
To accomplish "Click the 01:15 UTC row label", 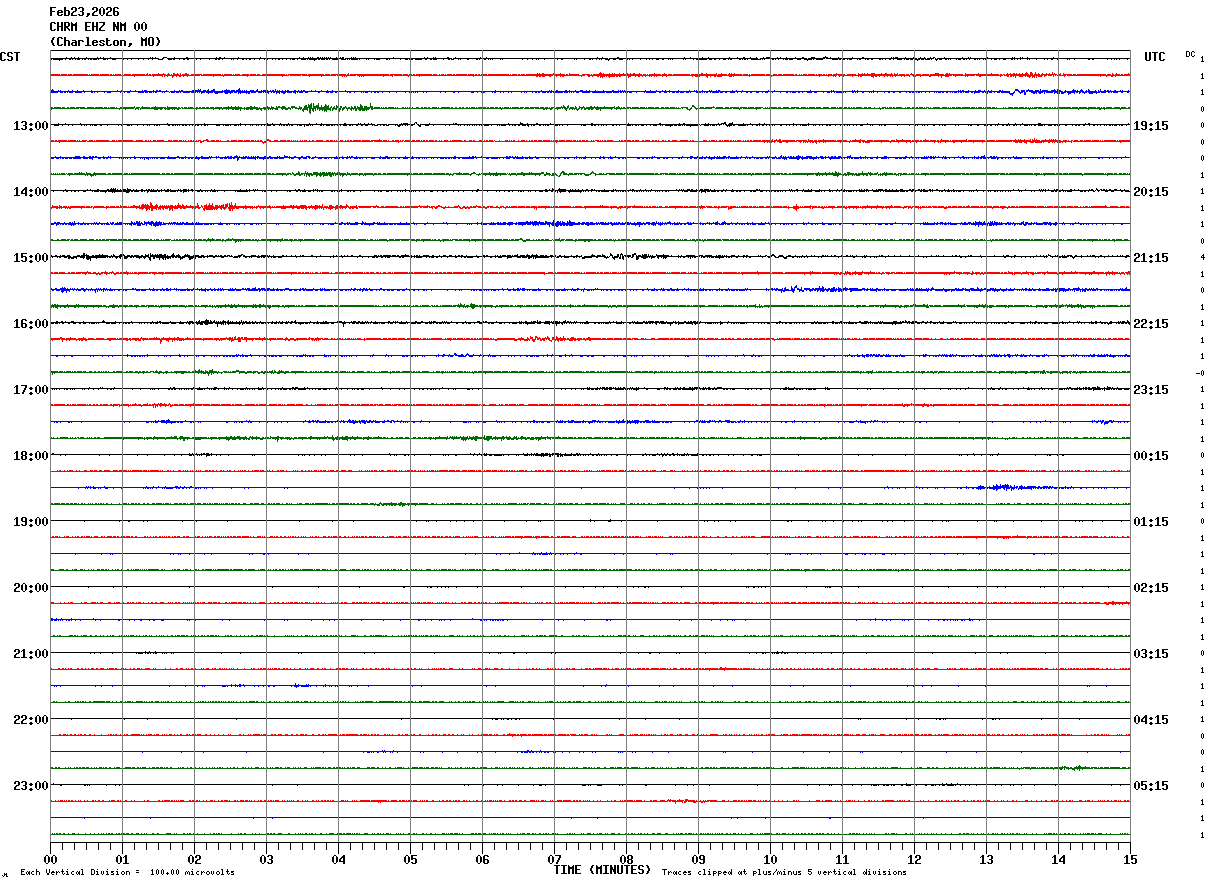I will (1150, 522).
